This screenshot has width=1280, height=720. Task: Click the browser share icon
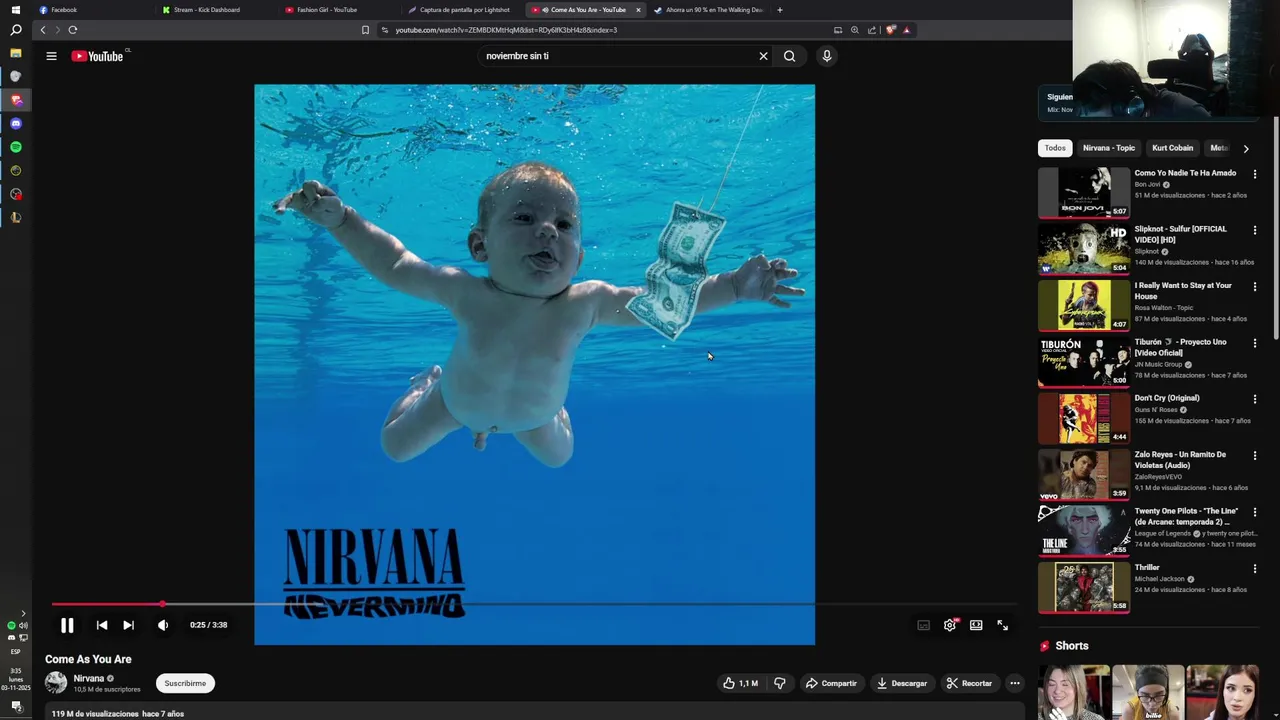click(x=872, y=30)
